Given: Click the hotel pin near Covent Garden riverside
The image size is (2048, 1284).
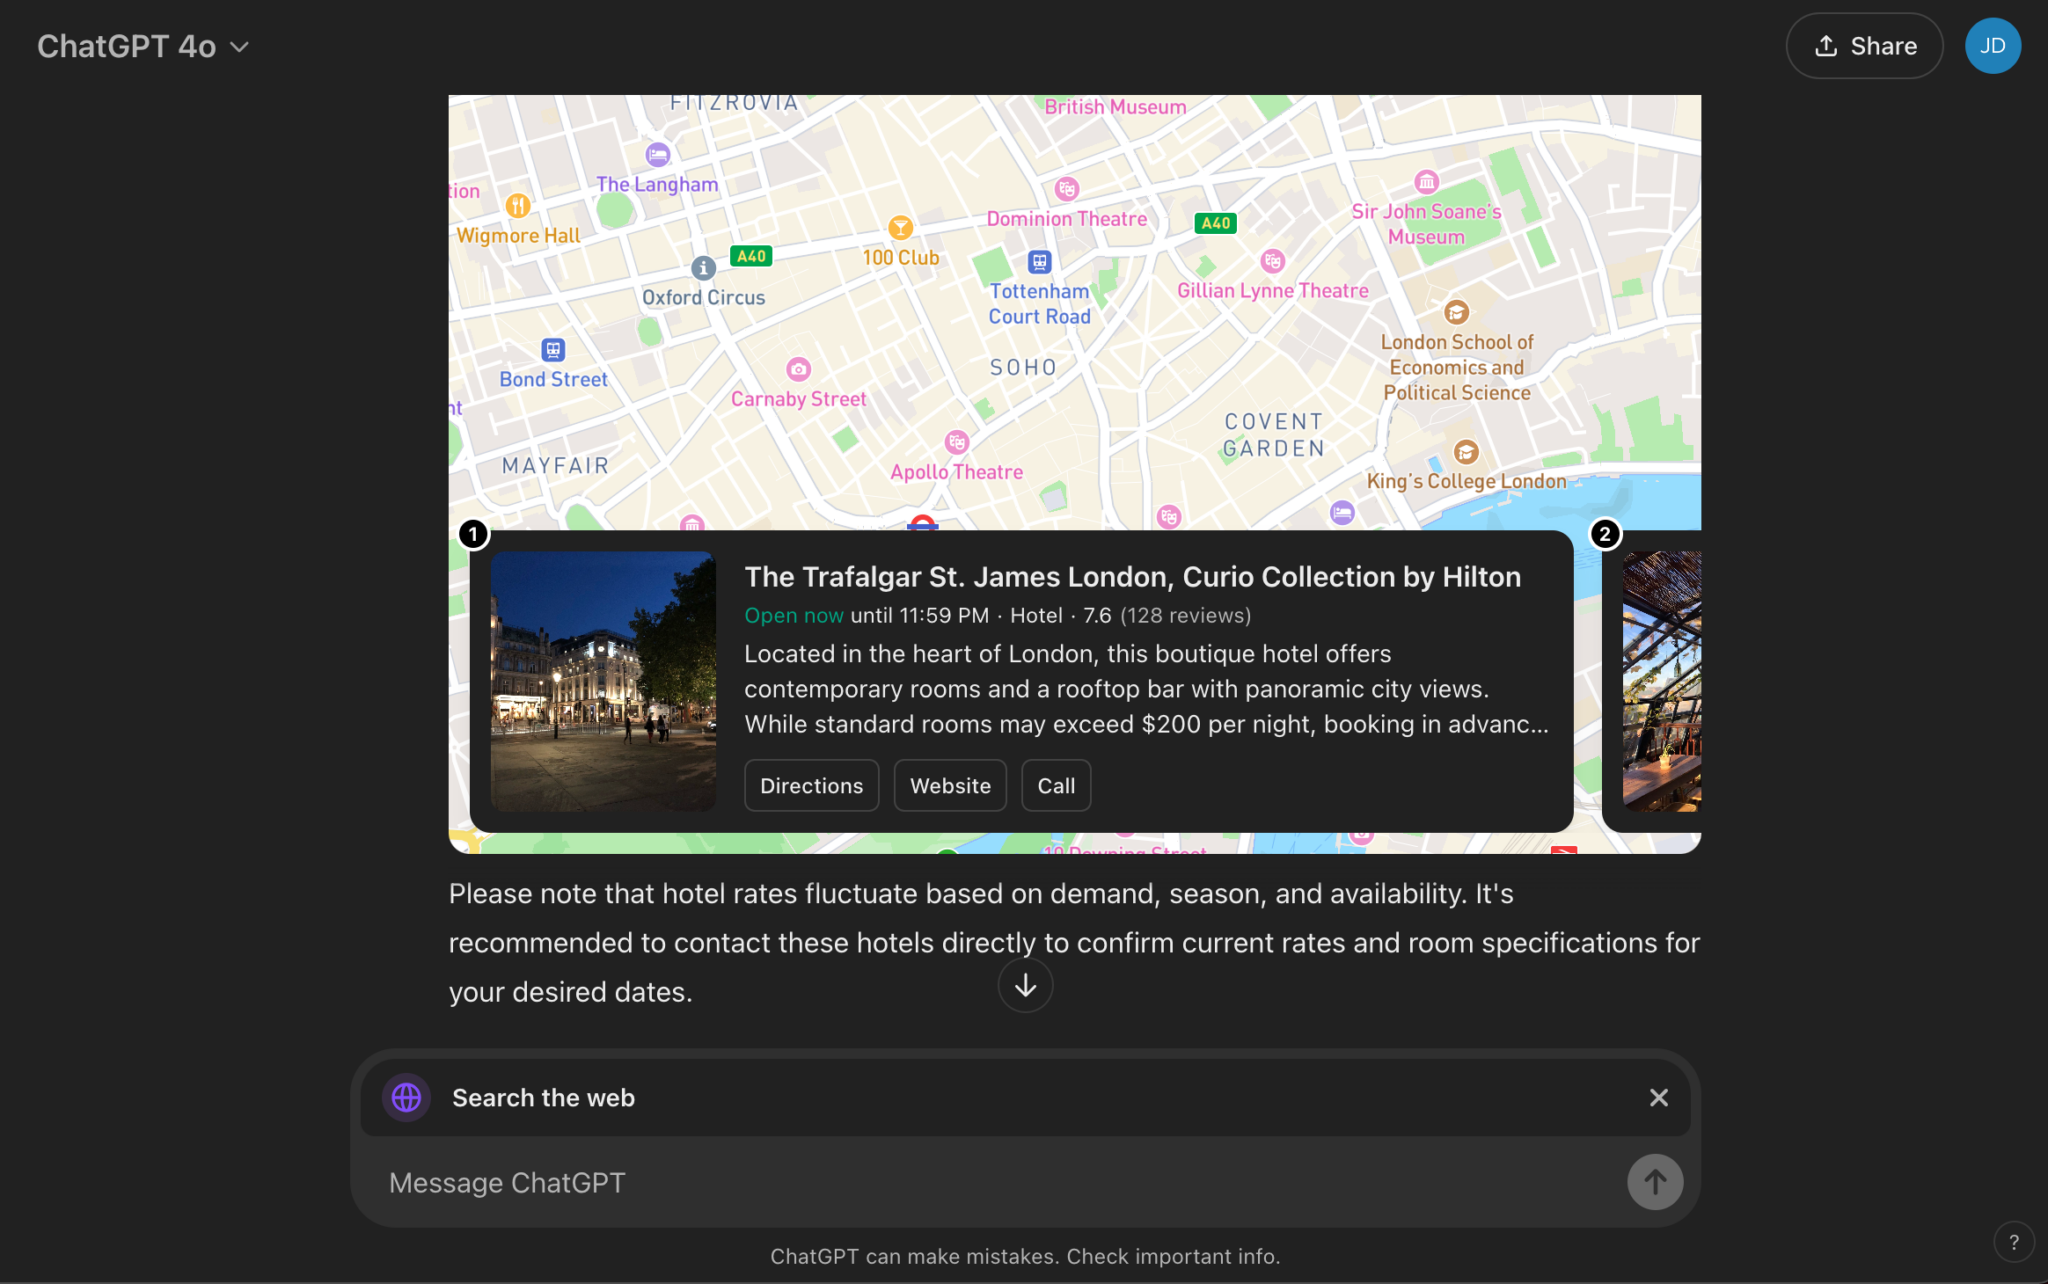Looking at the screenshot, I should [1342, 513].
